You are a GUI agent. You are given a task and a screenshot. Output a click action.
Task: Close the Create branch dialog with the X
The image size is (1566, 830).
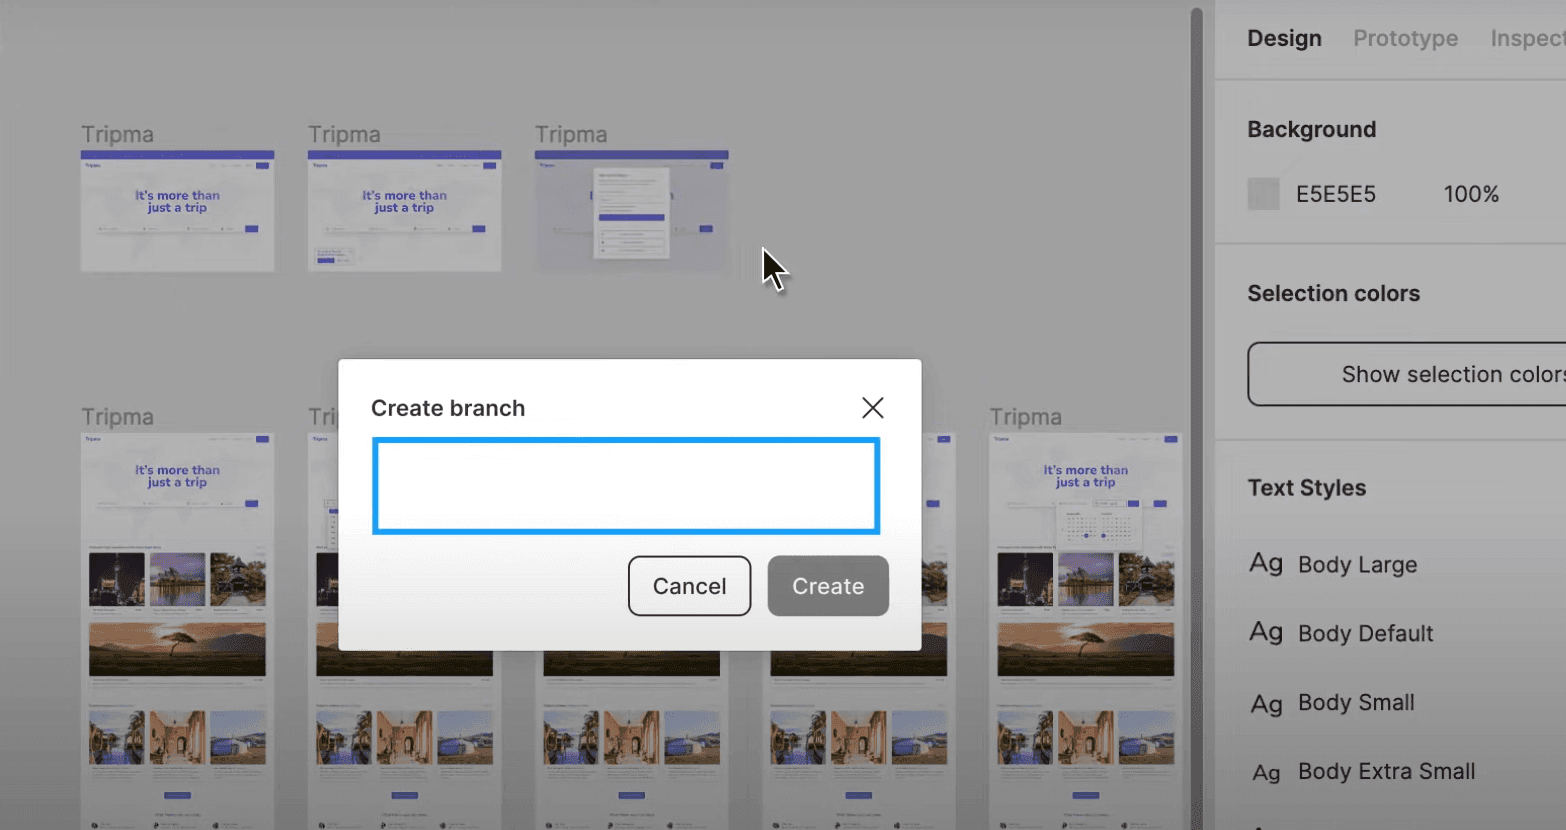click(871, 407)
